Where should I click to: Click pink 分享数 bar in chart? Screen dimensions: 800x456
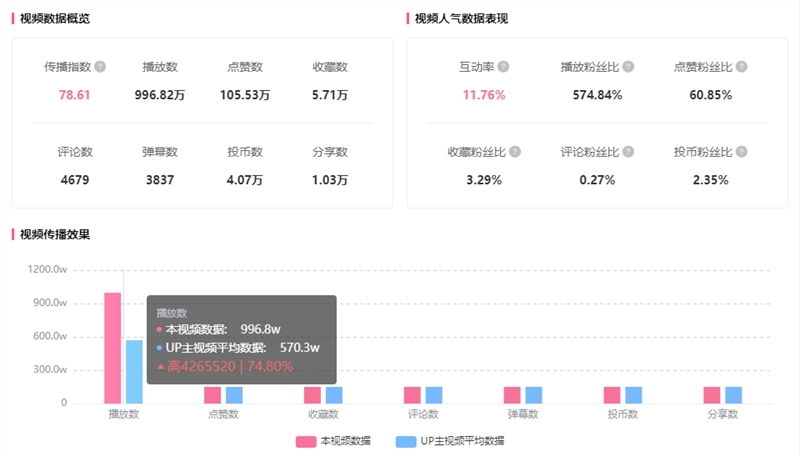click(x=712, y=395)
